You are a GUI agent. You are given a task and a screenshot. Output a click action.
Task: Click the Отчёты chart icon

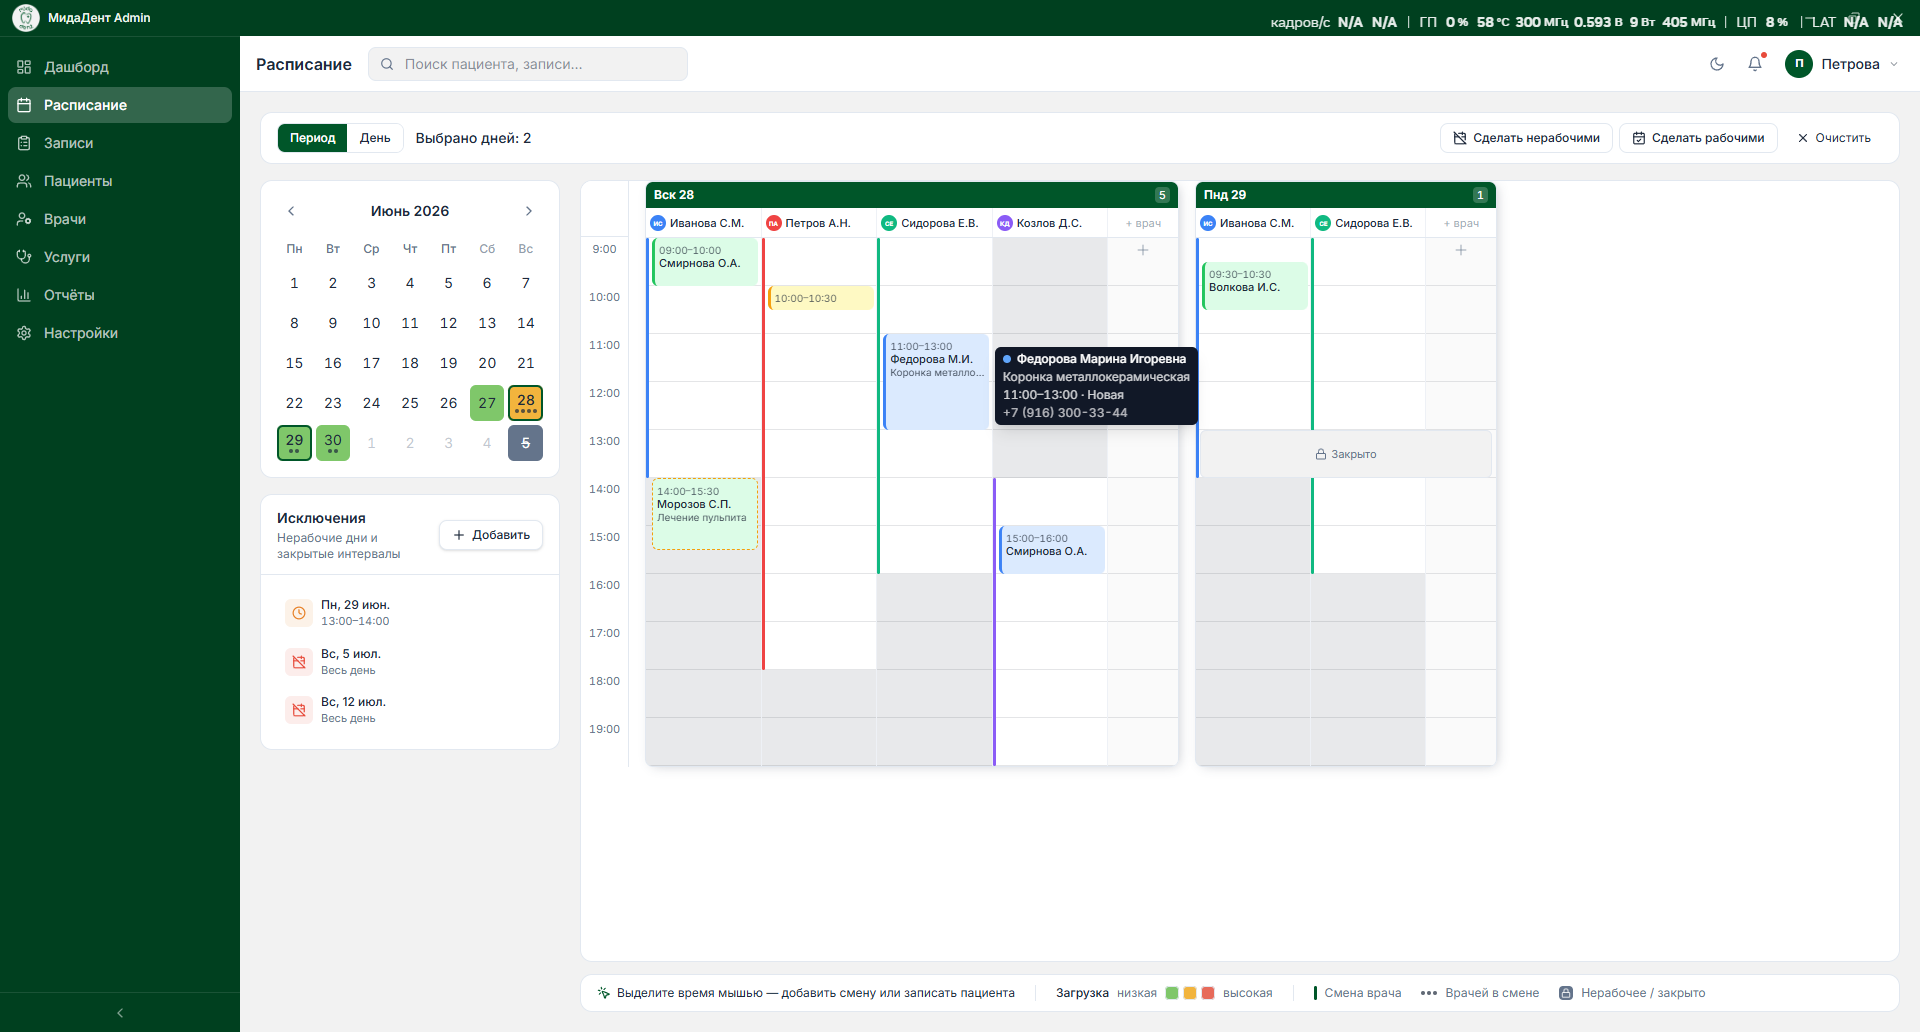click(x=24, y=295)
